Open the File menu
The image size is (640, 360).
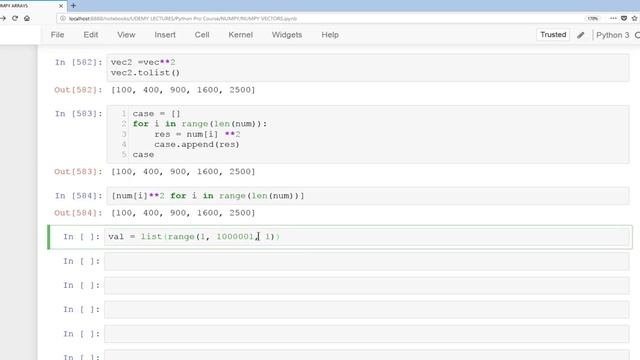click(x=57, y=35)
